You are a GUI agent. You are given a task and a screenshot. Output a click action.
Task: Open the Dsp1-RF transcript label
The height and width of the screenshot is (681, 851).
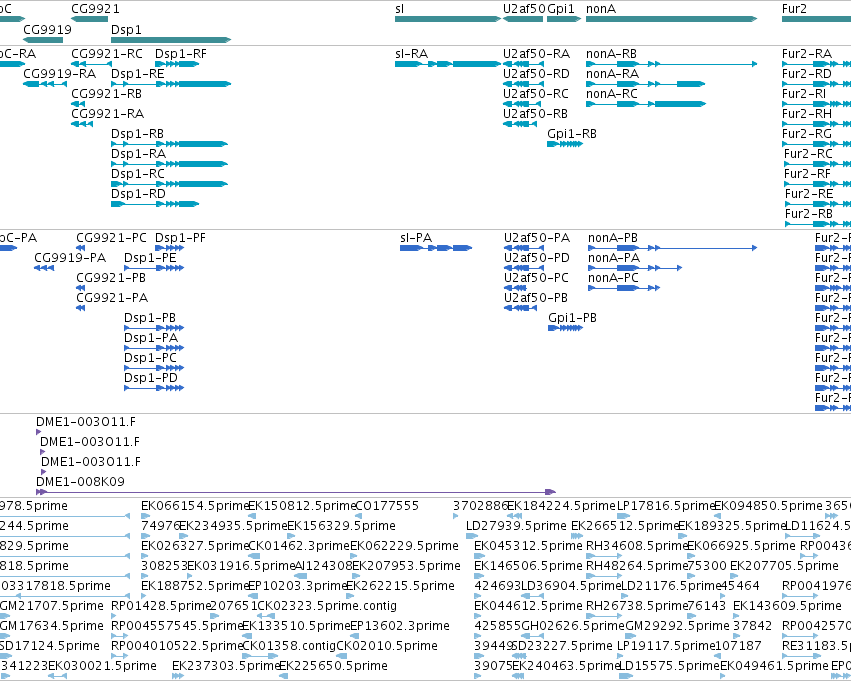pos(181,54)
